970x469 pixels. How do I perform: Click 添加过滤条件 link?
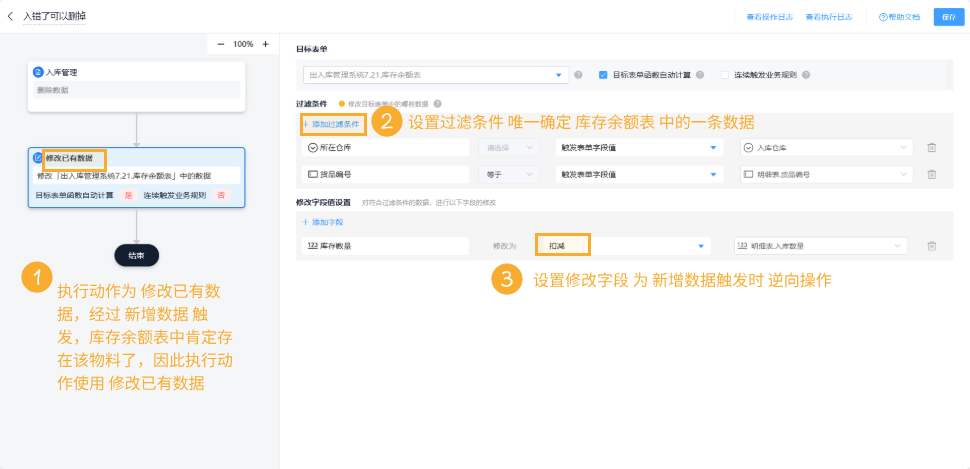click(331, 124)
